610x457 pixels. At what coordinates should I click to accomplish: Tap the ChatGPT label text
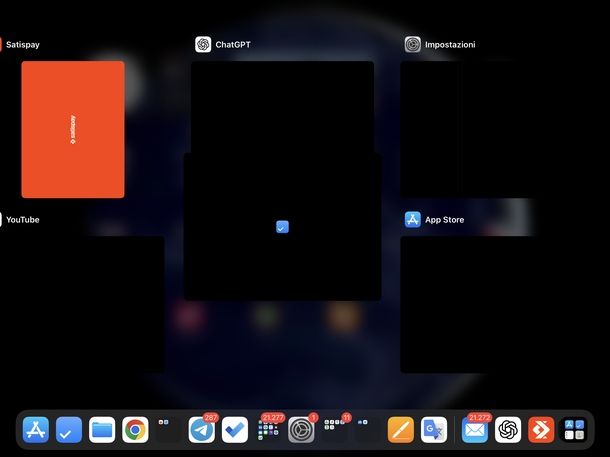233,45
